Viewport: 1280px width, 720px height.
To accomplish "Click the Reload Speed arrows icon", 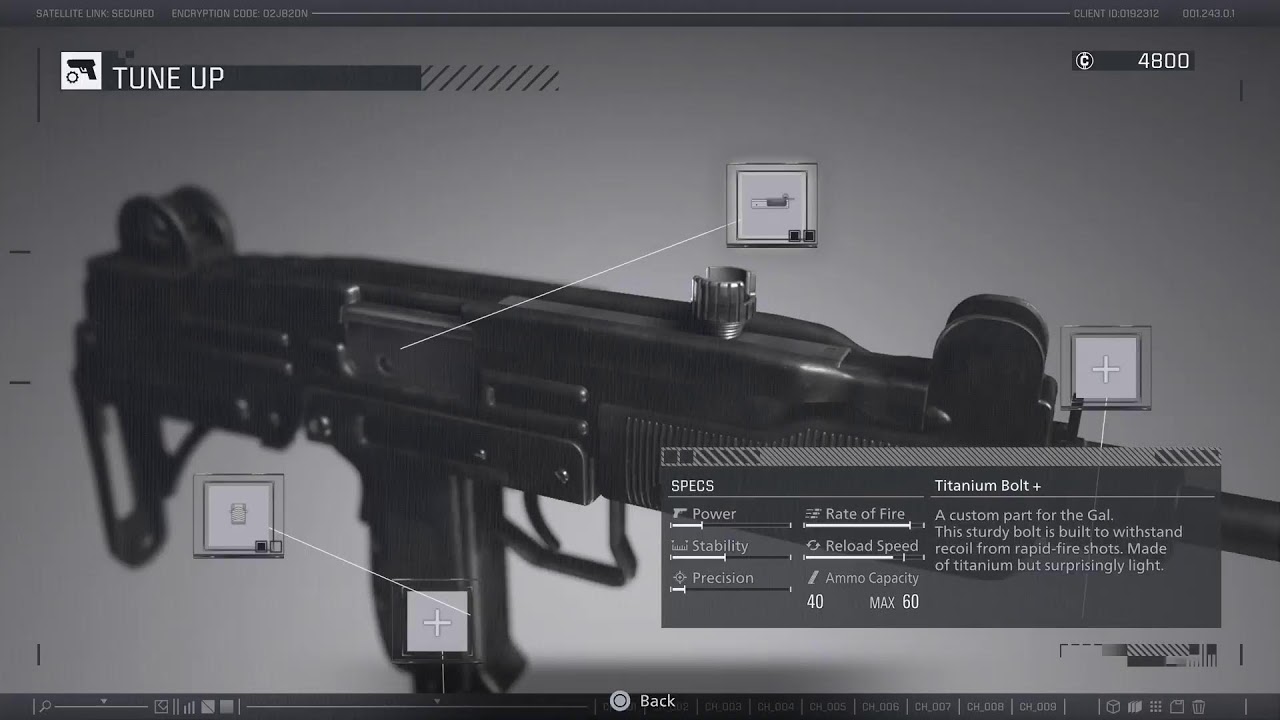I will pos(813,546).
